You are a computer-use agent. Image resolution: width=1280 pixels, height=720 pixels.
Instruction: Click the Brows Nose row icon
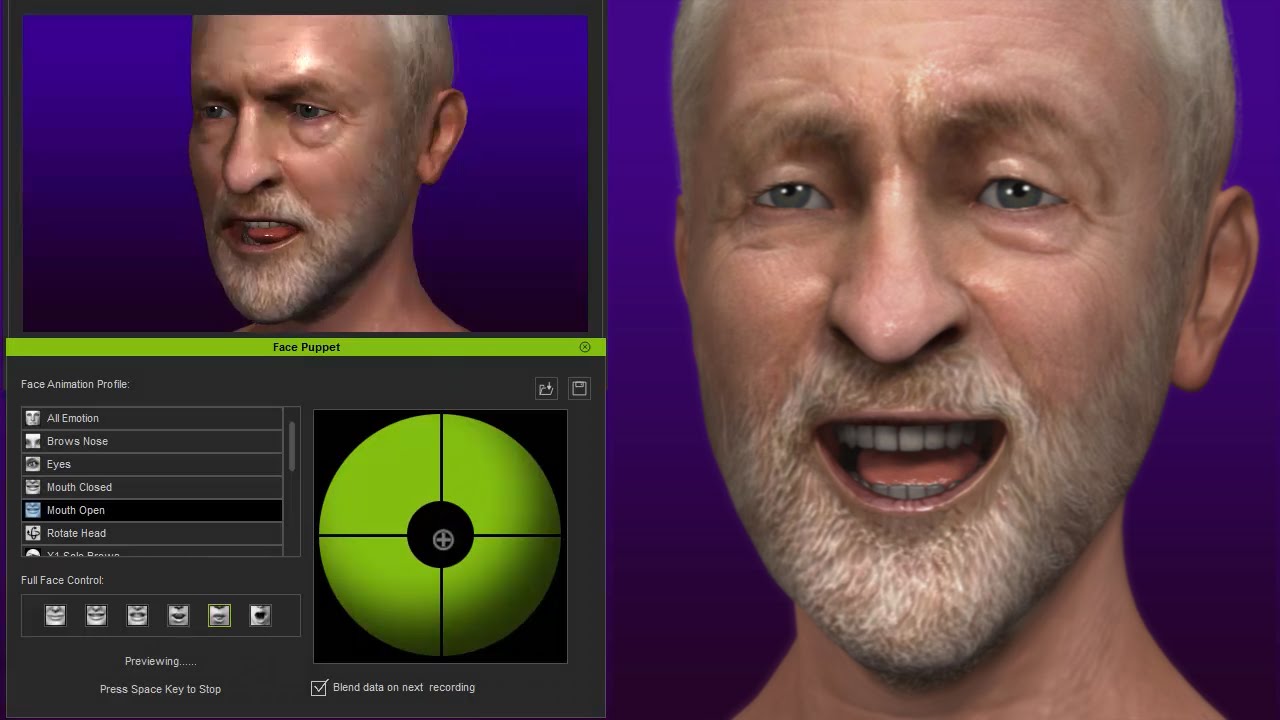tap(33, 441)
